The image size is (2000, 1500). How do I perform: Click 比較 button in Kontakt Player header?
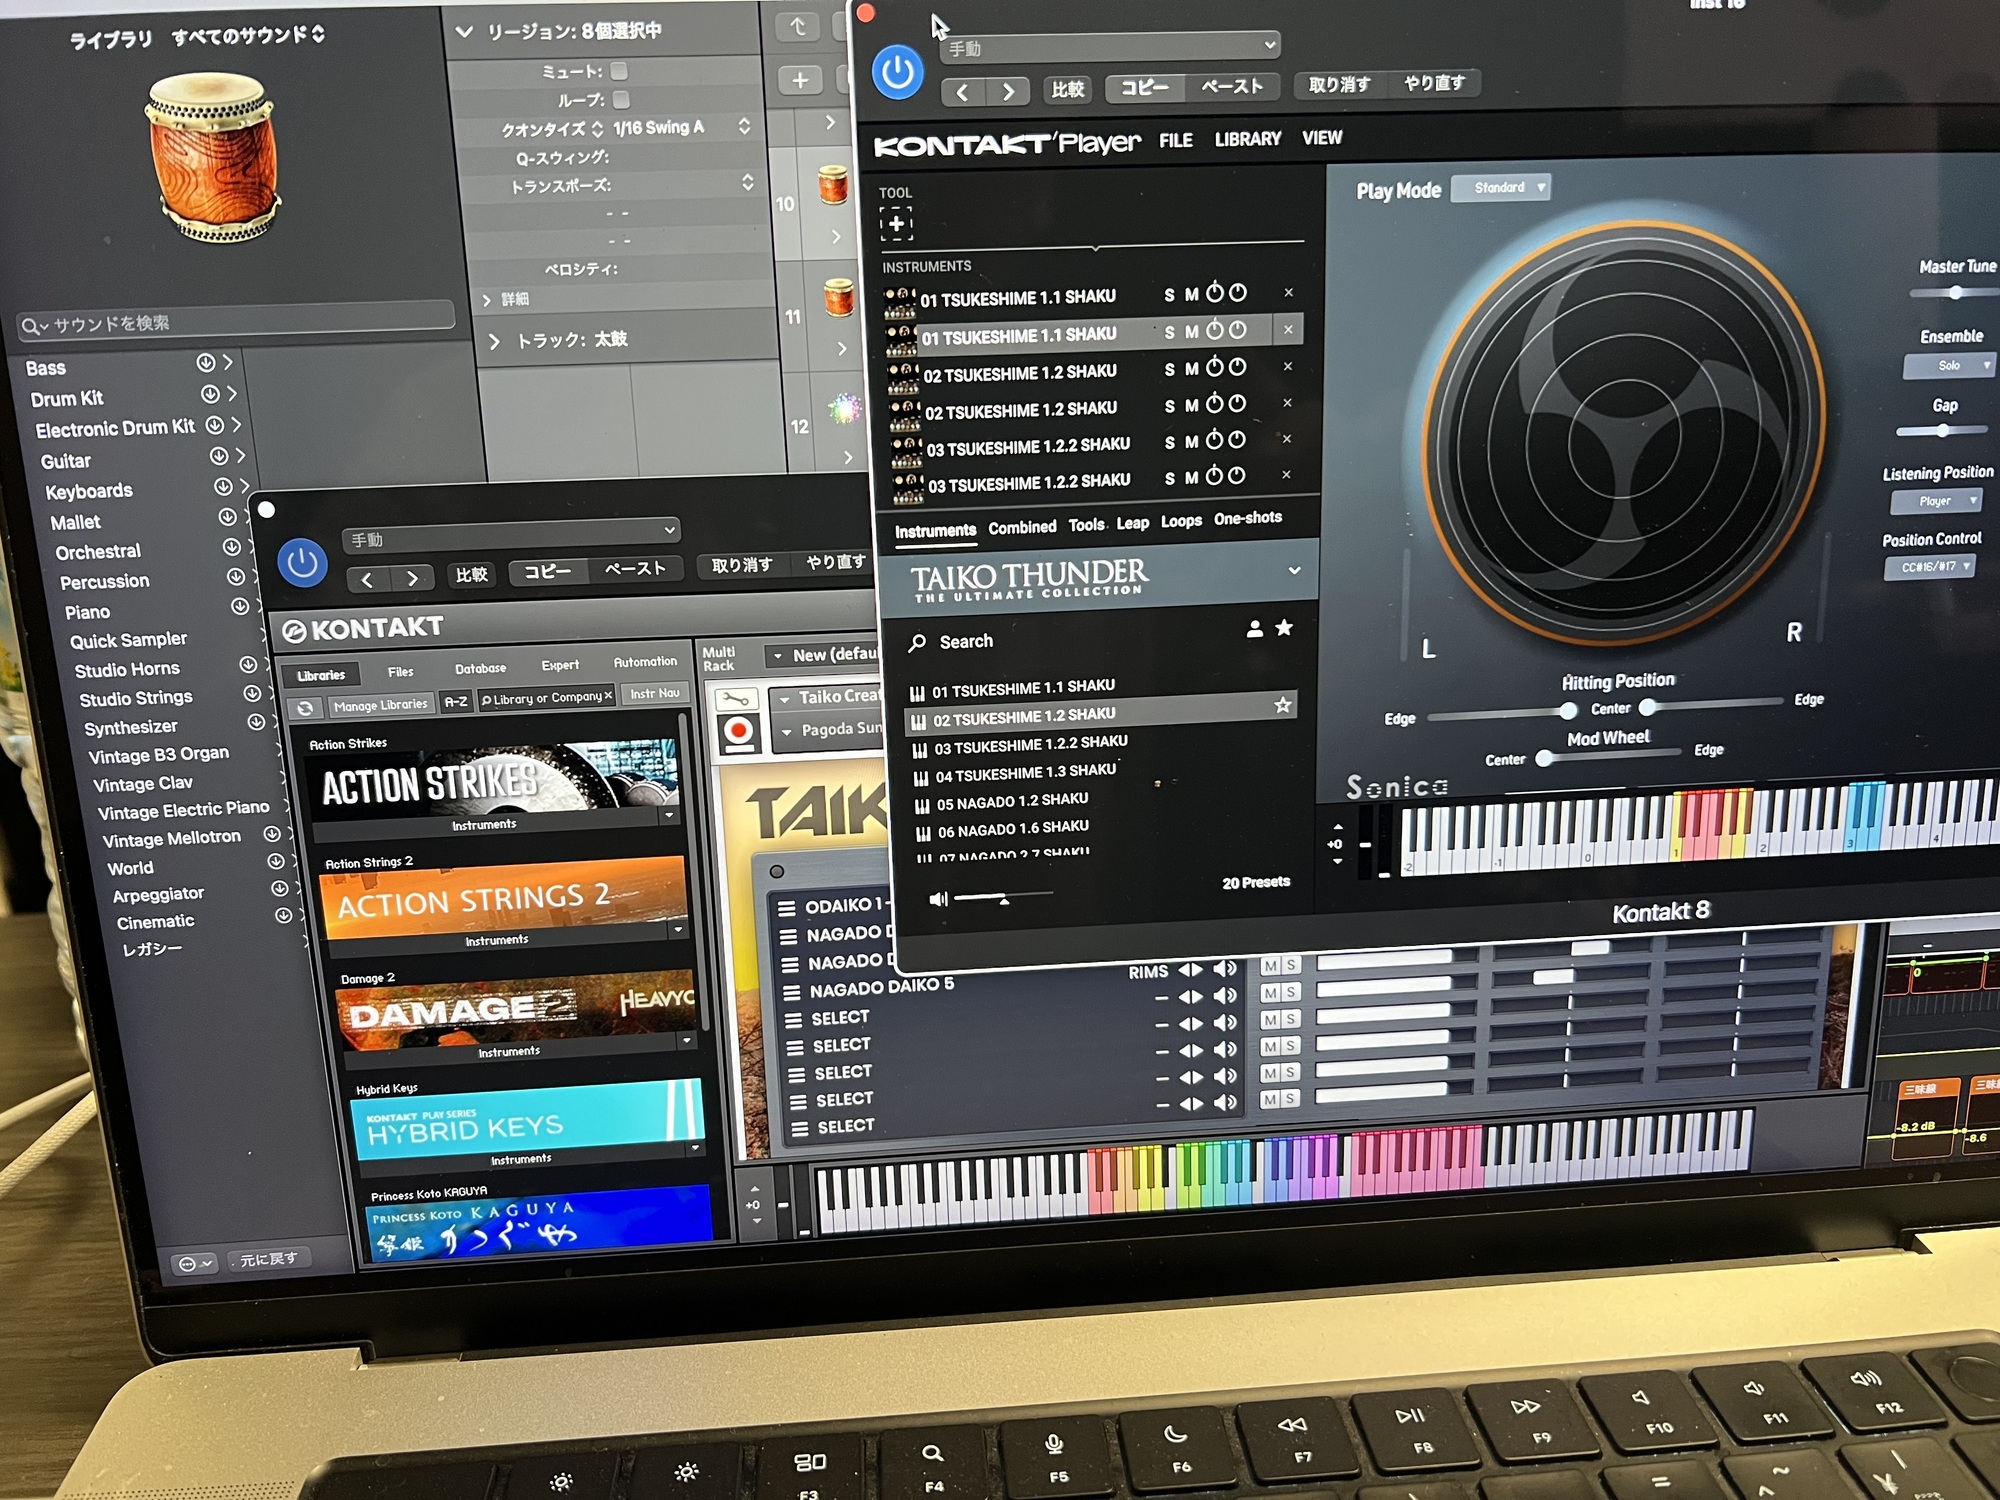click(x=1067, y=90)
